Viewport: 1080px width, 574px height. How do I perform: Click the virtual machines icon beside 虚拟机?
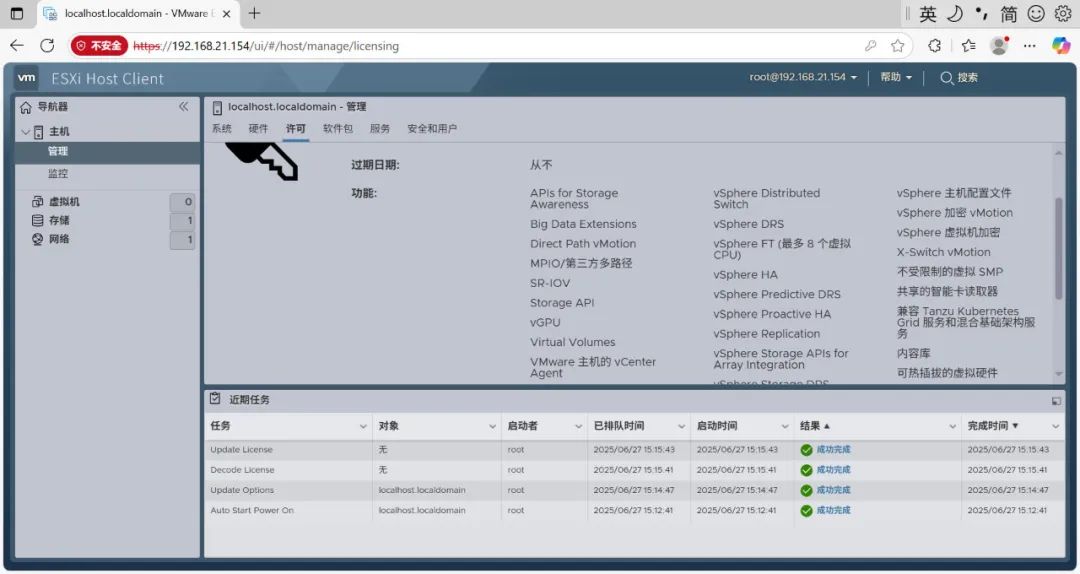click(x=38, y=201)
